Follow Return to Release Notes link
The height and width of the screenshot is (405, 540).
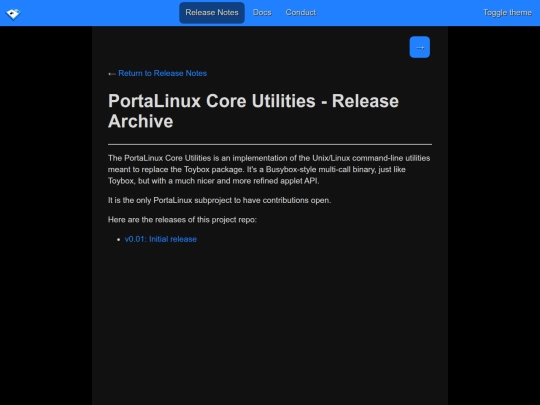pos(162,73)
